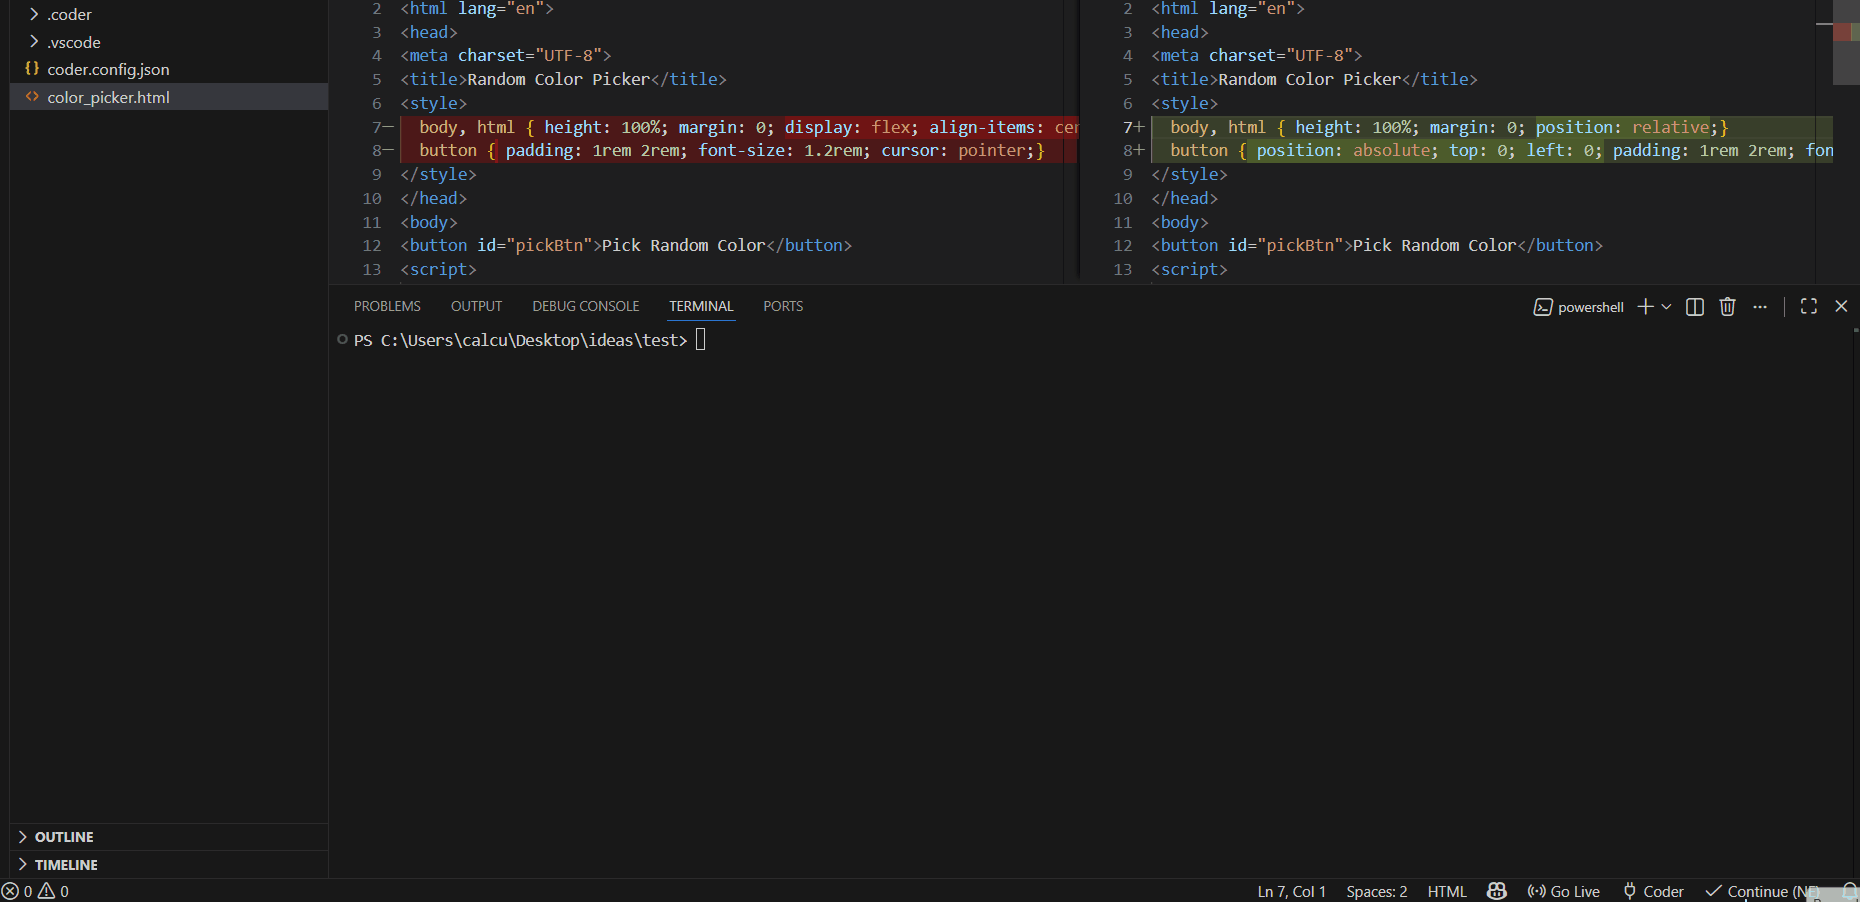Open a new terminal with the plus icon
The height and width of the screenshot is (902, 1860).
coord(1644,306)
